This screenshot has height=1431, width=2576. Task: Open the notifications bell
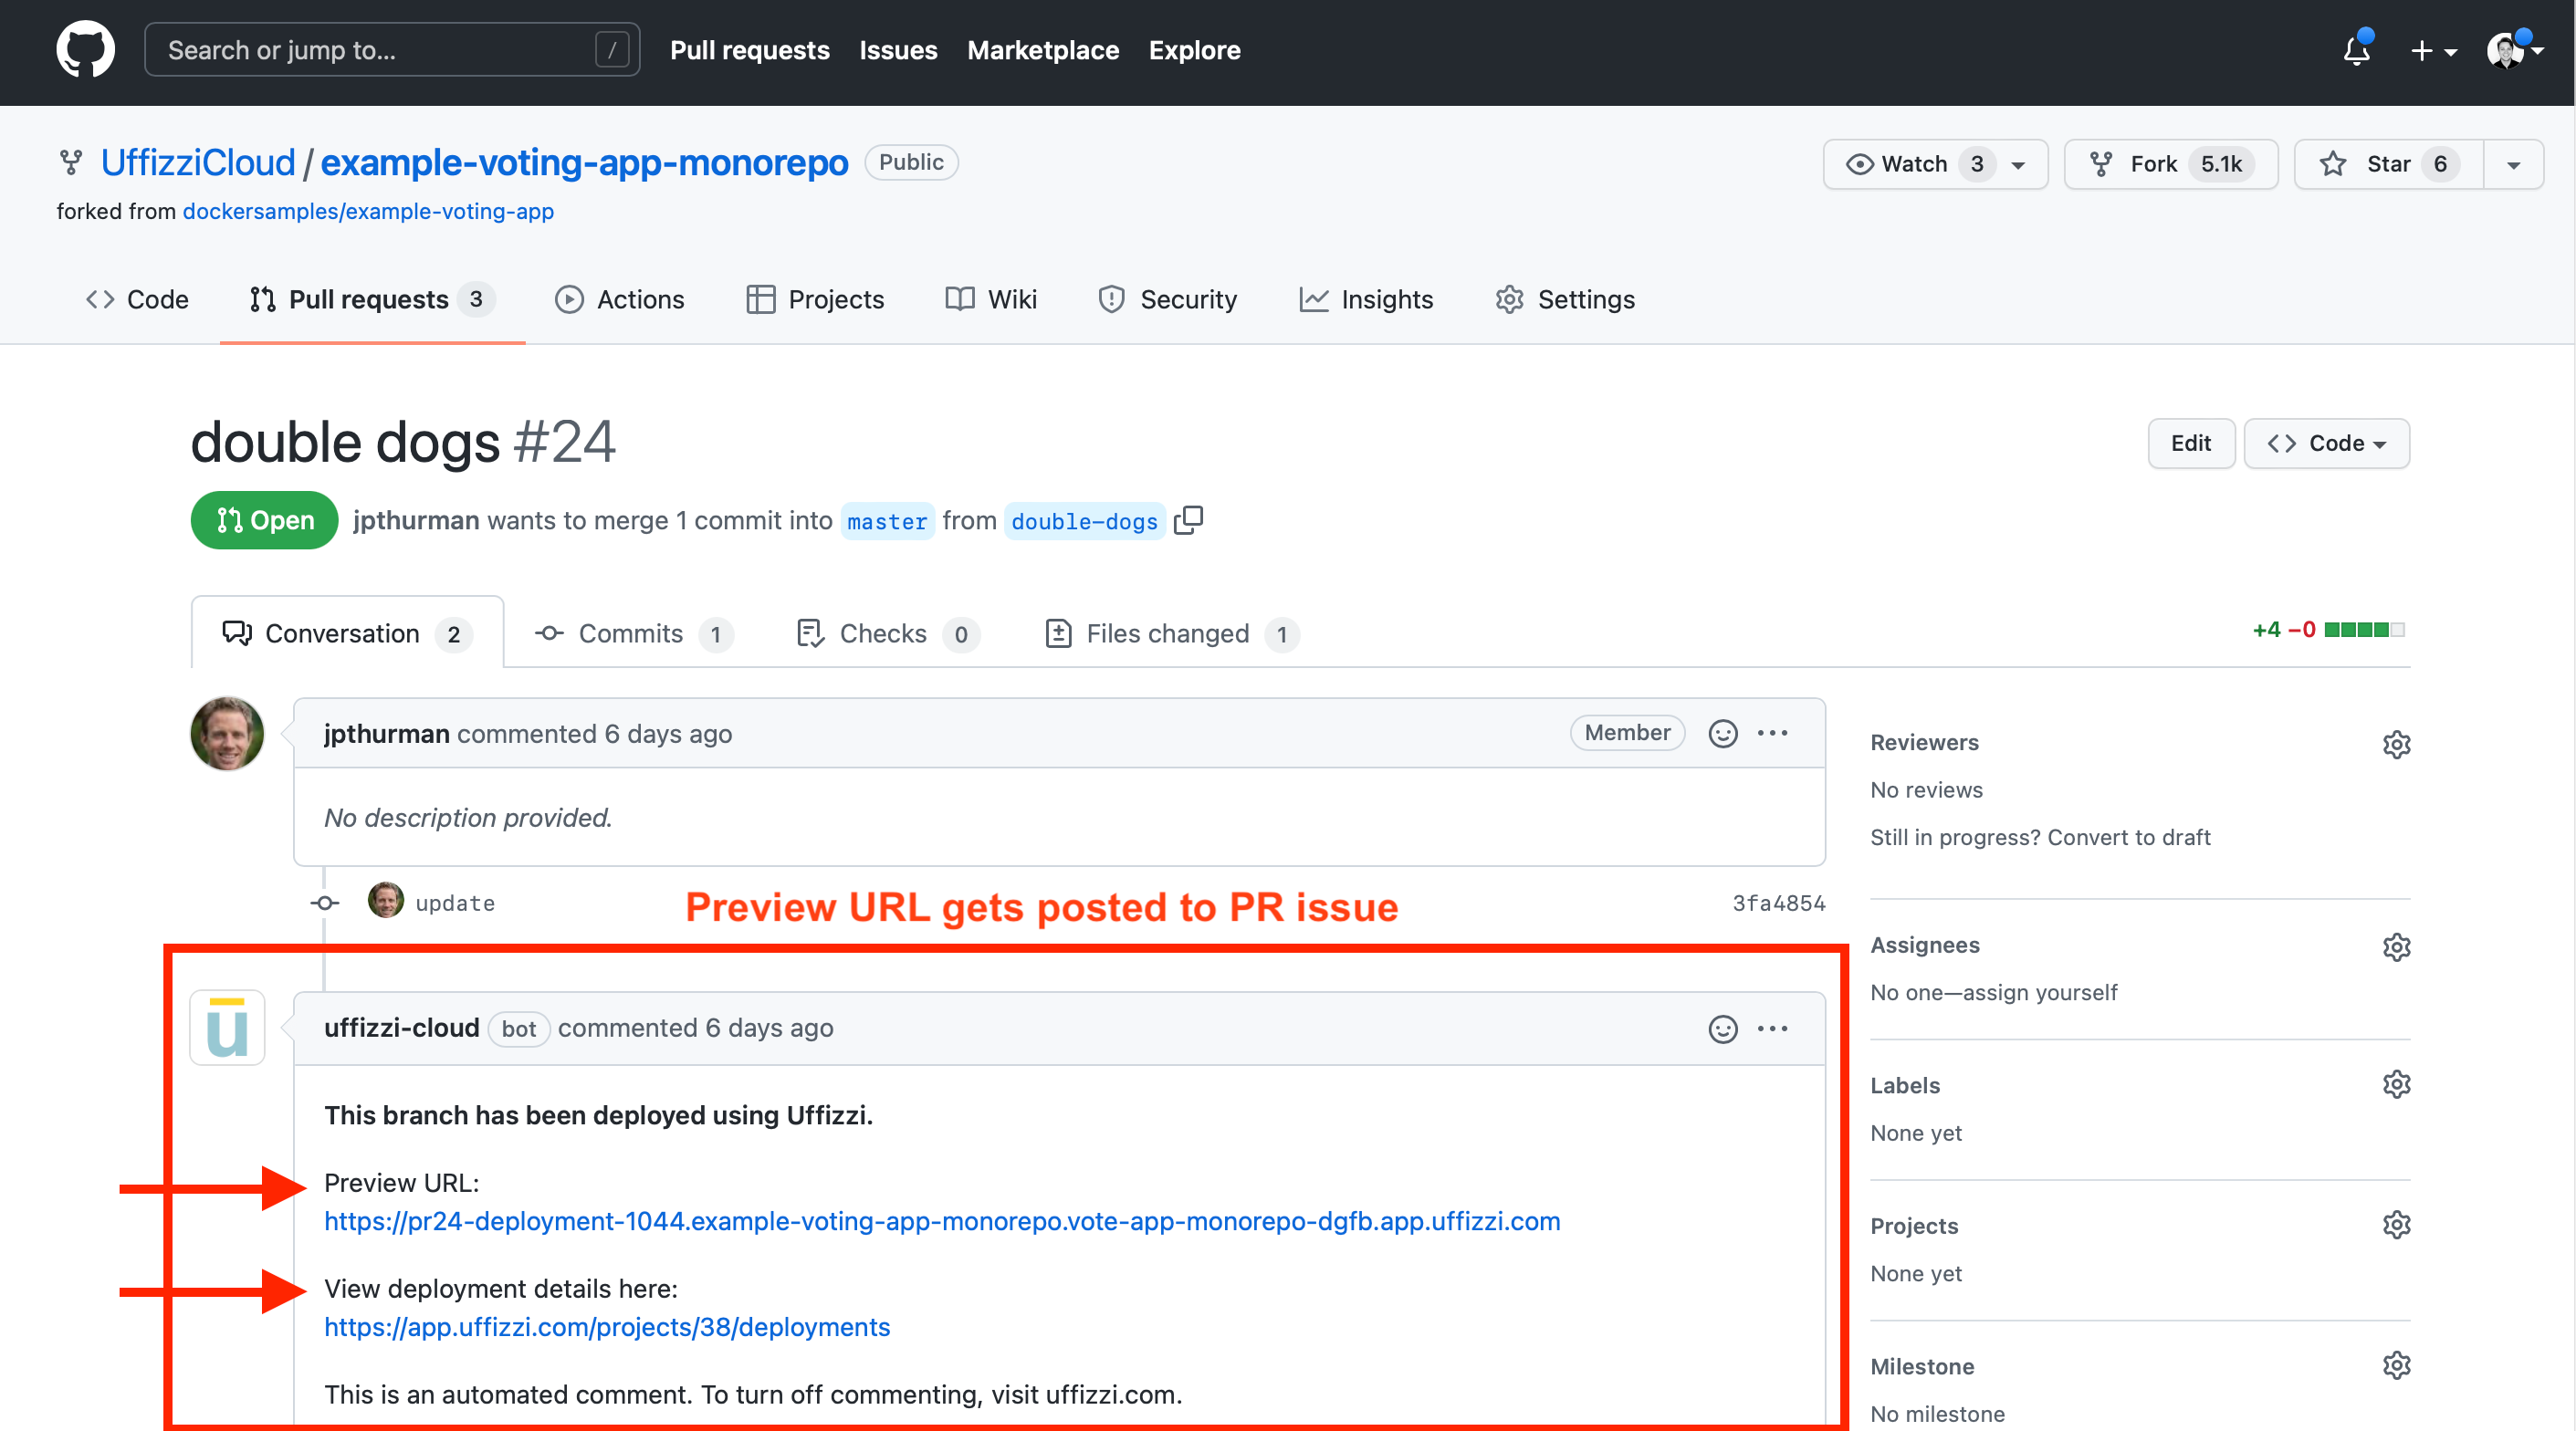coord(2357,50)
